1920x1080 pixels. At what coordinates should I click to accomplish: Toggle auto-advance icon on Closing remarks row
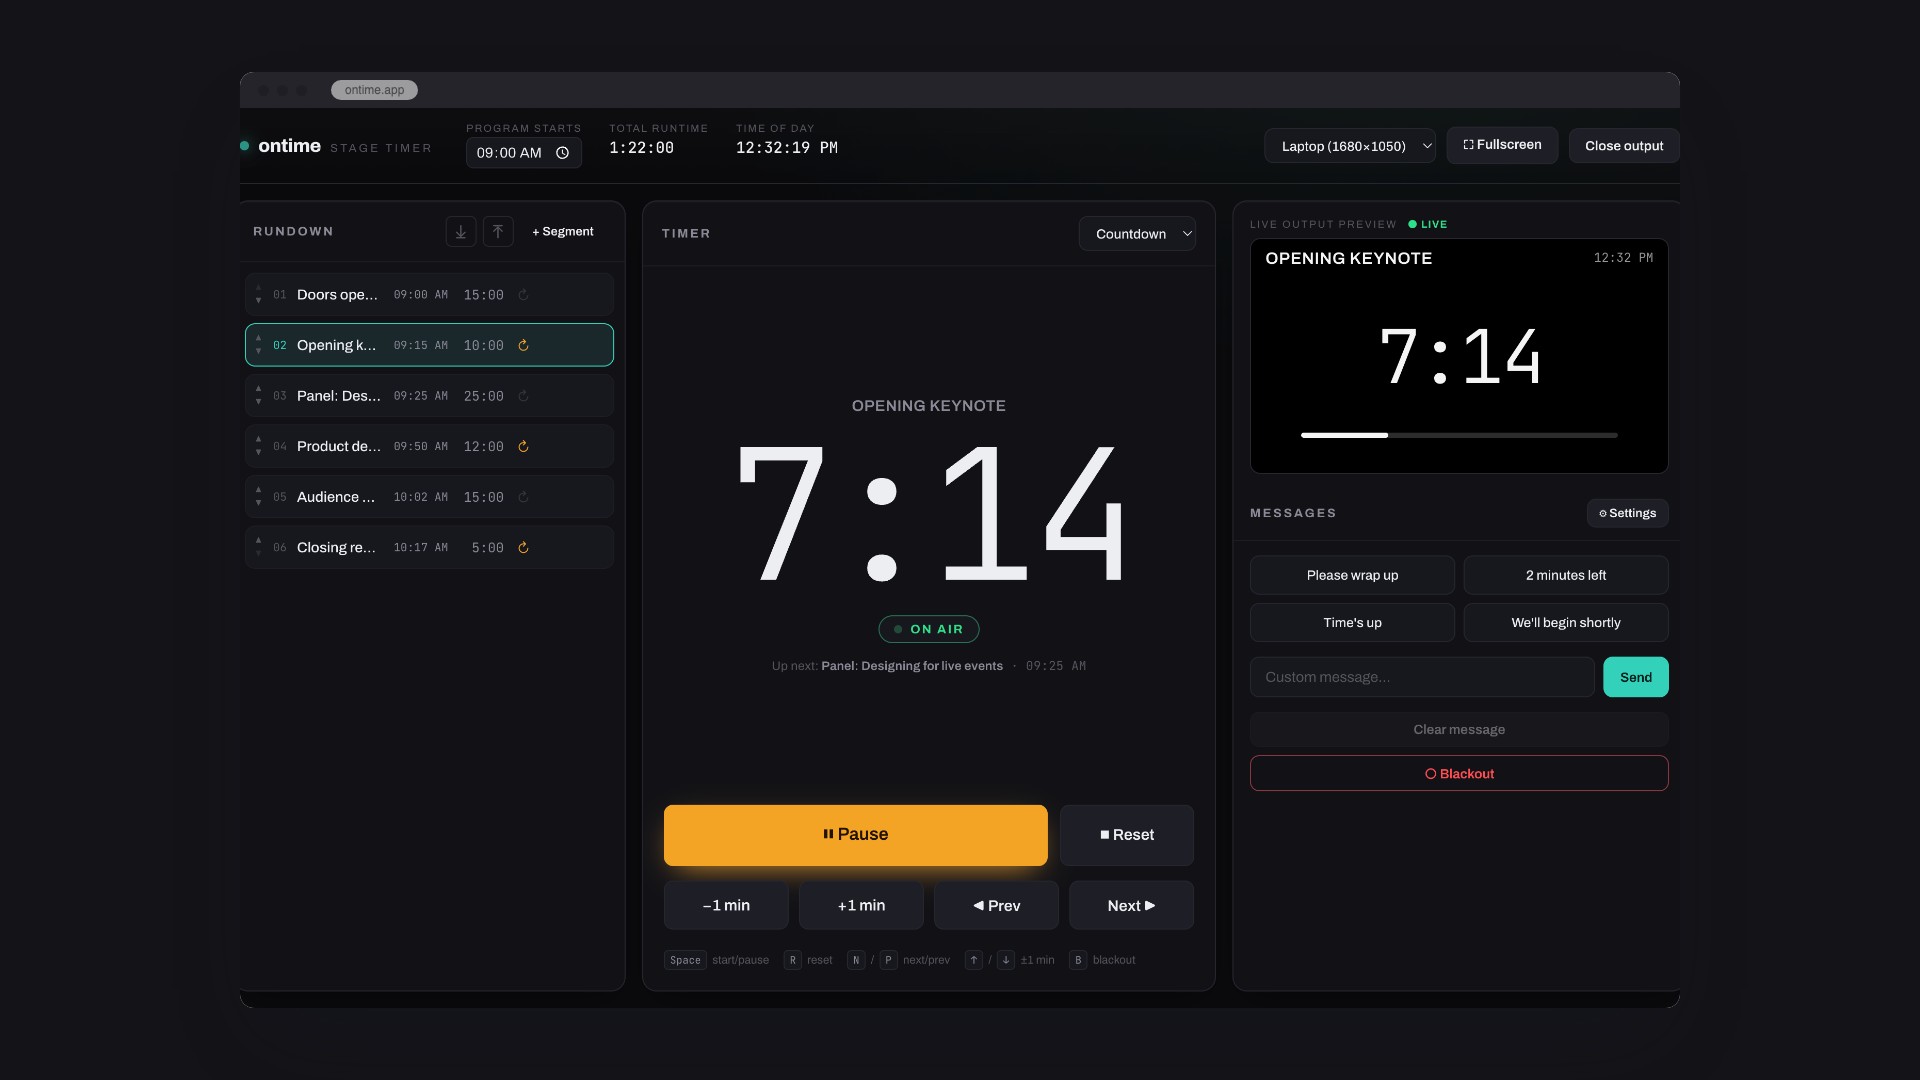[523, 548]
